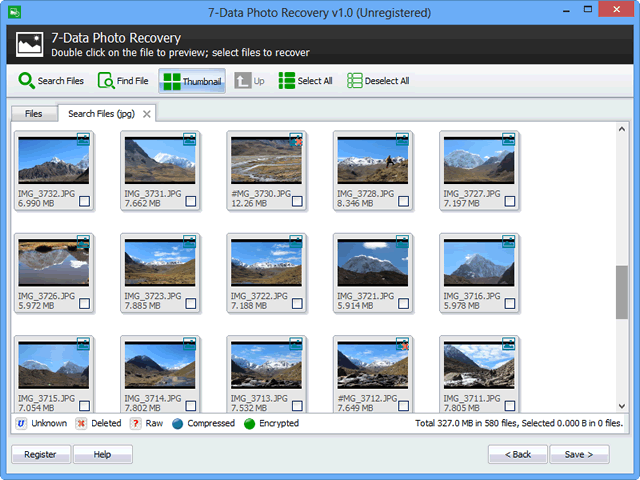Click the Search Files magnifier icon
The width and height of the screenshot is (640, 480).
click(x=27, y=80)
